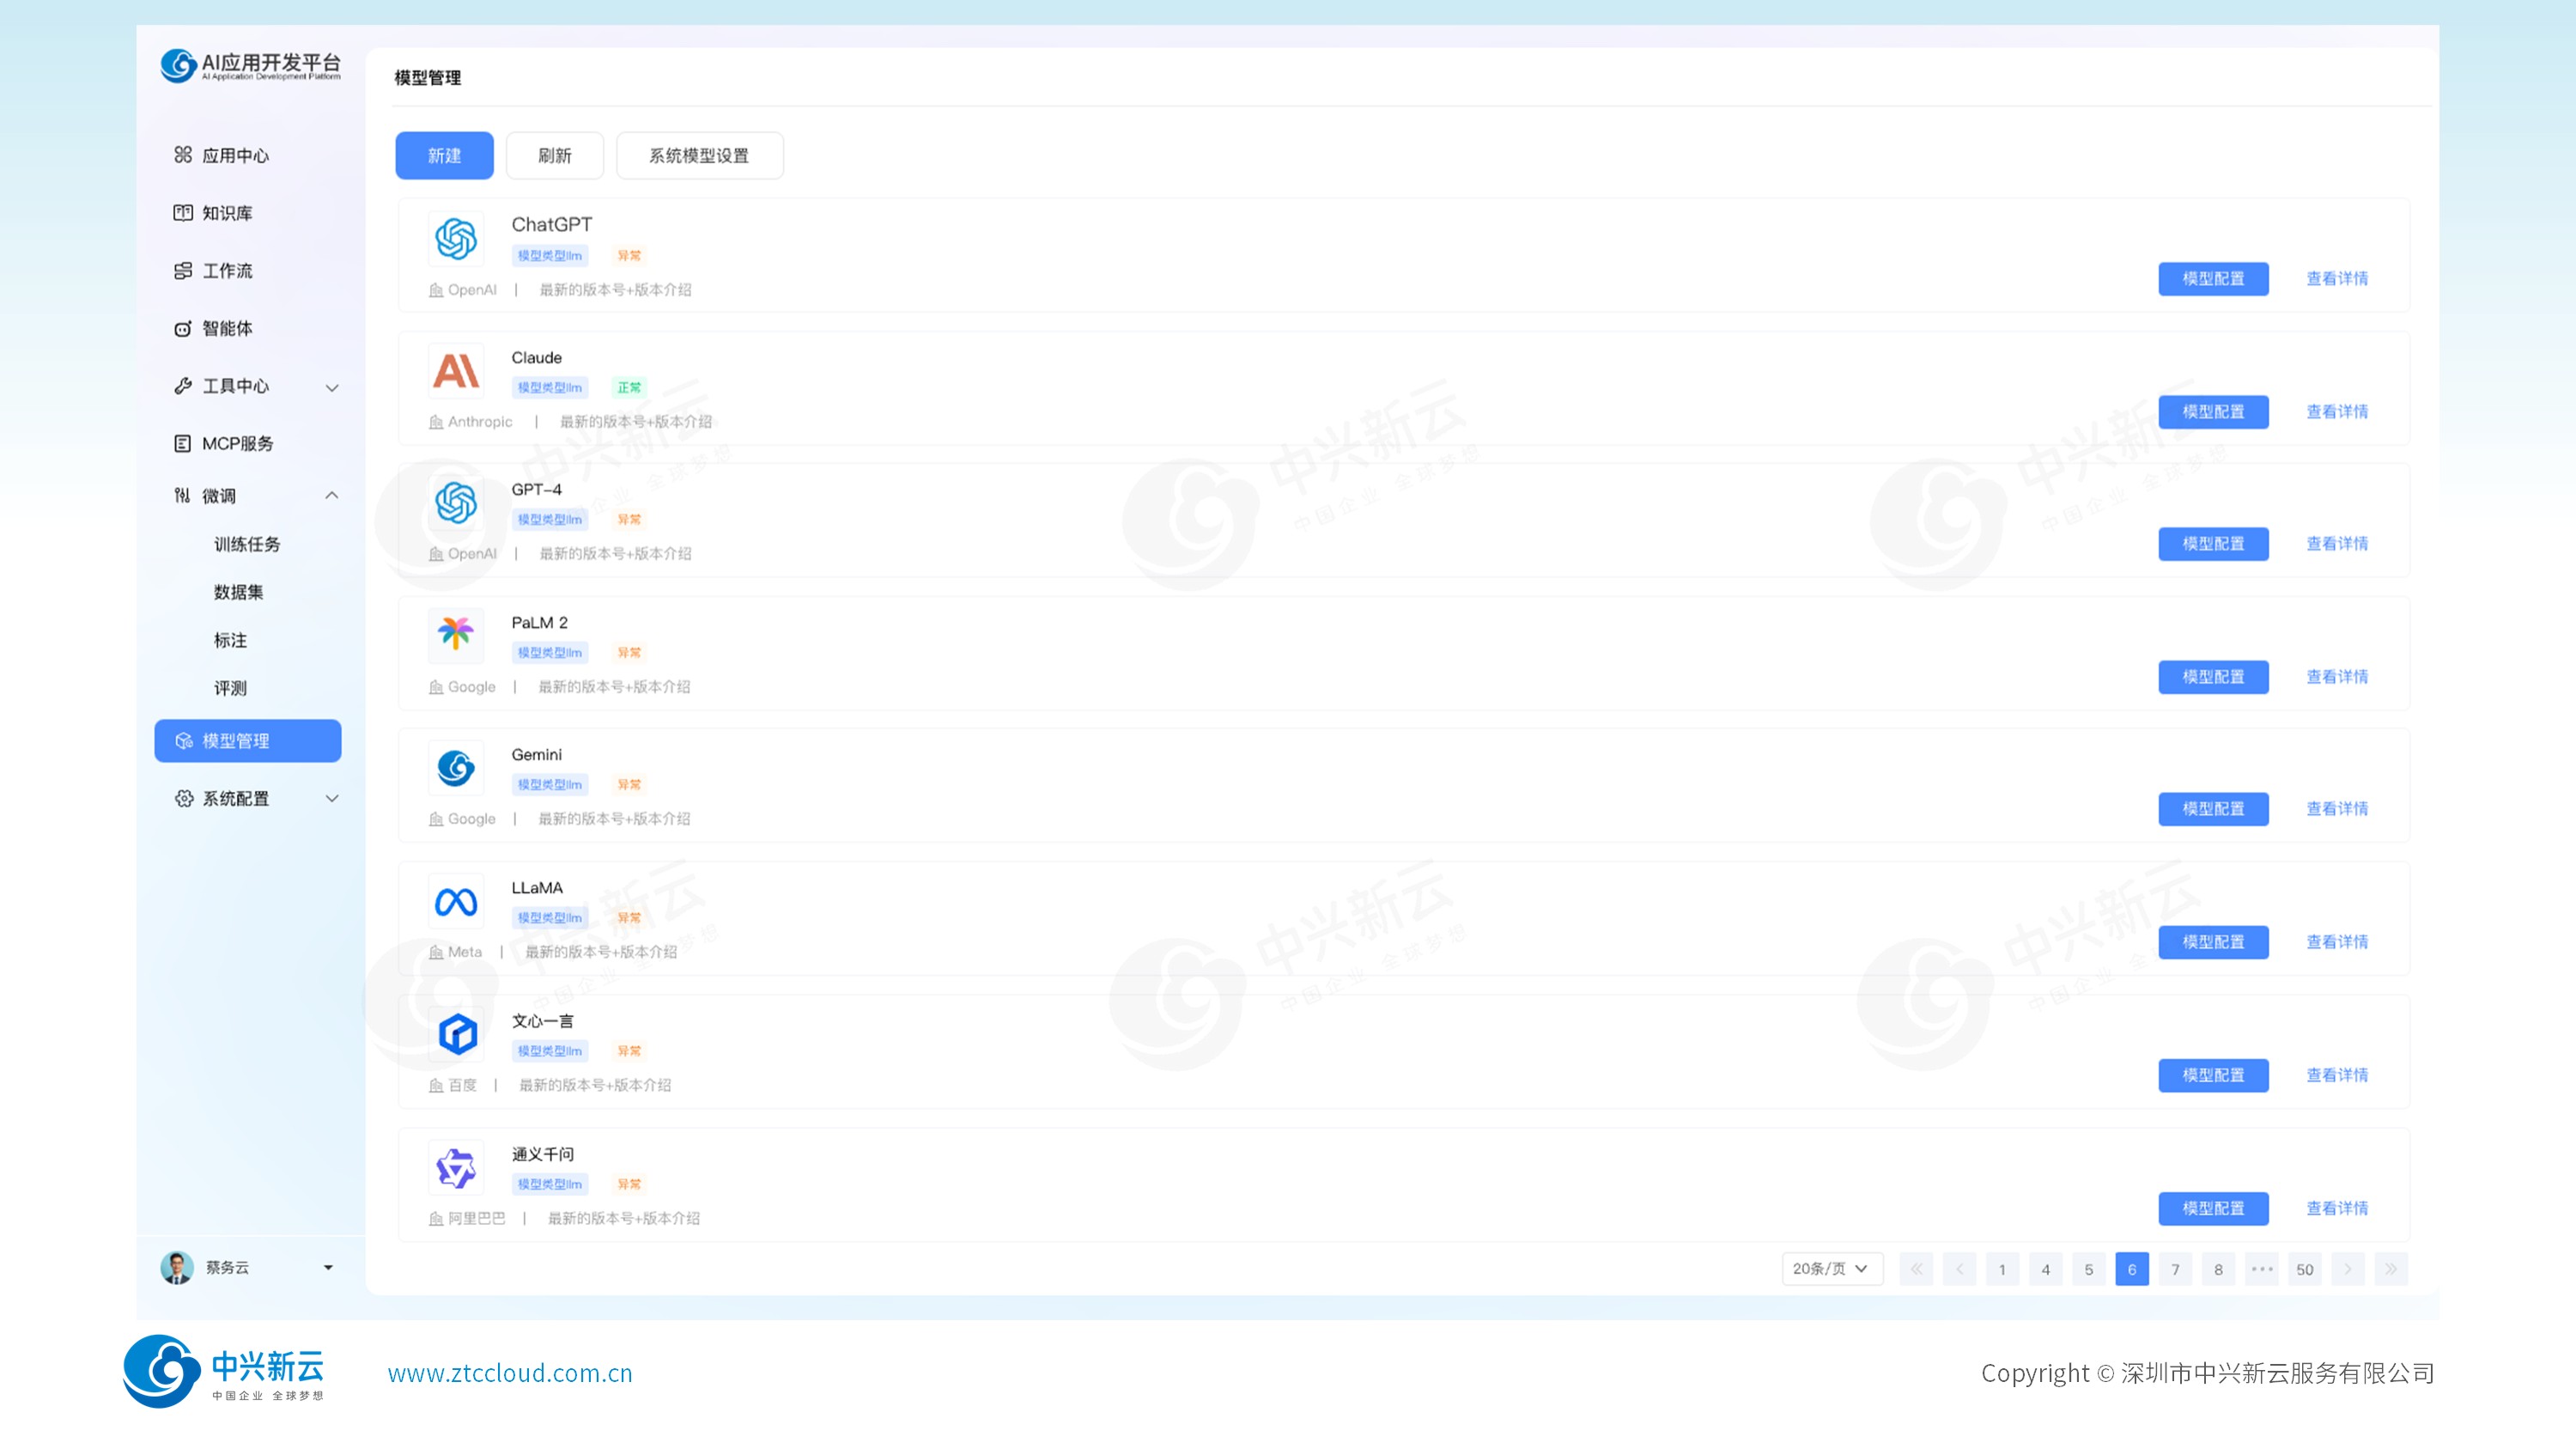Click the GPT-4 model logo
Screen dimensions: 2576x1449
(456, 503)
